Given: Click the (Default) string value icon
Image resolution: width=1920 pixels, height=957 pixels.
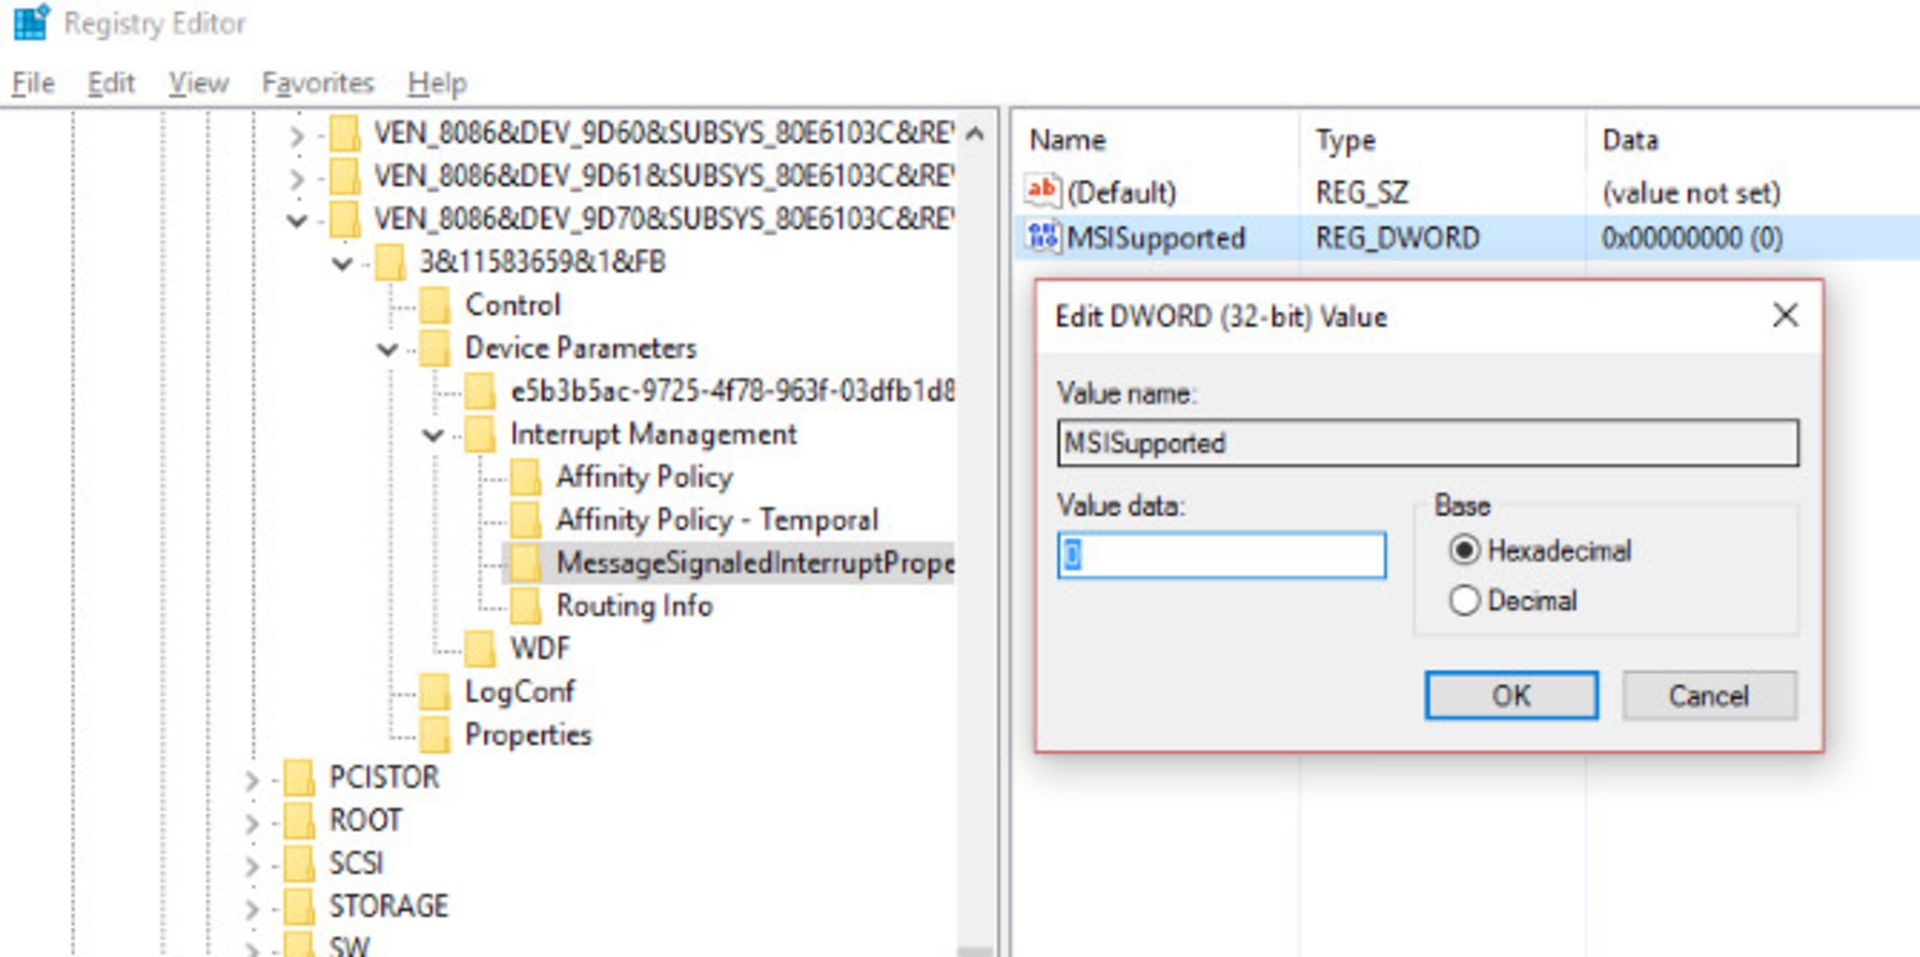Looking at the screenshot, I should (x=1042, y=190).
